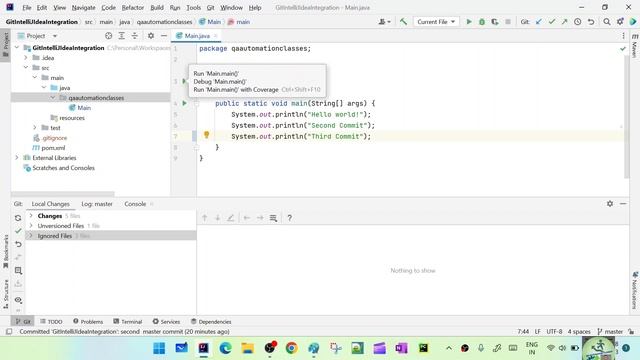This screenshot has height=360, width=640.
Task: Expand the Changes group
Action: 31,216
